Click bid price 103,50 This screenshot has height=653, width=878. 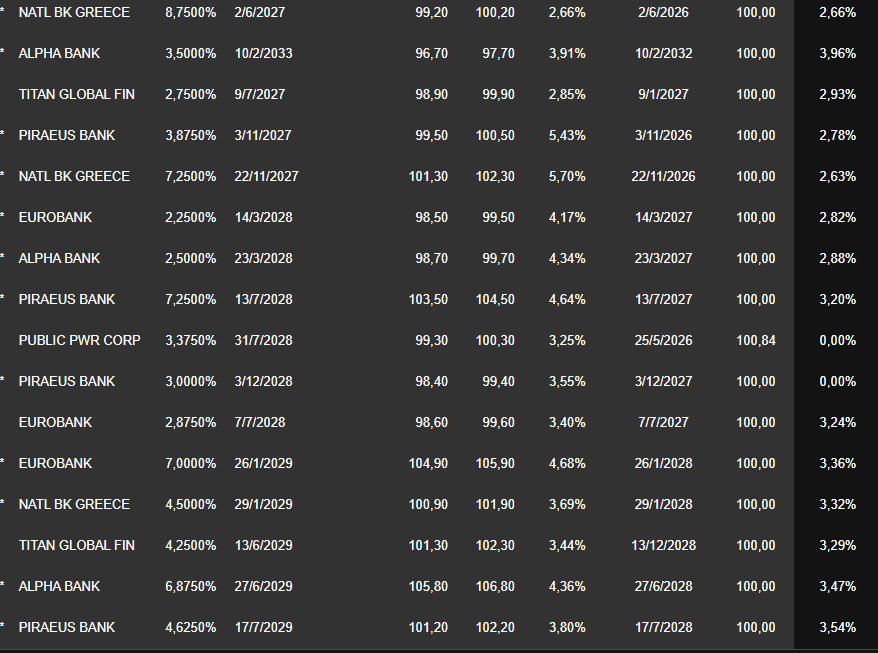pos(428,298)
